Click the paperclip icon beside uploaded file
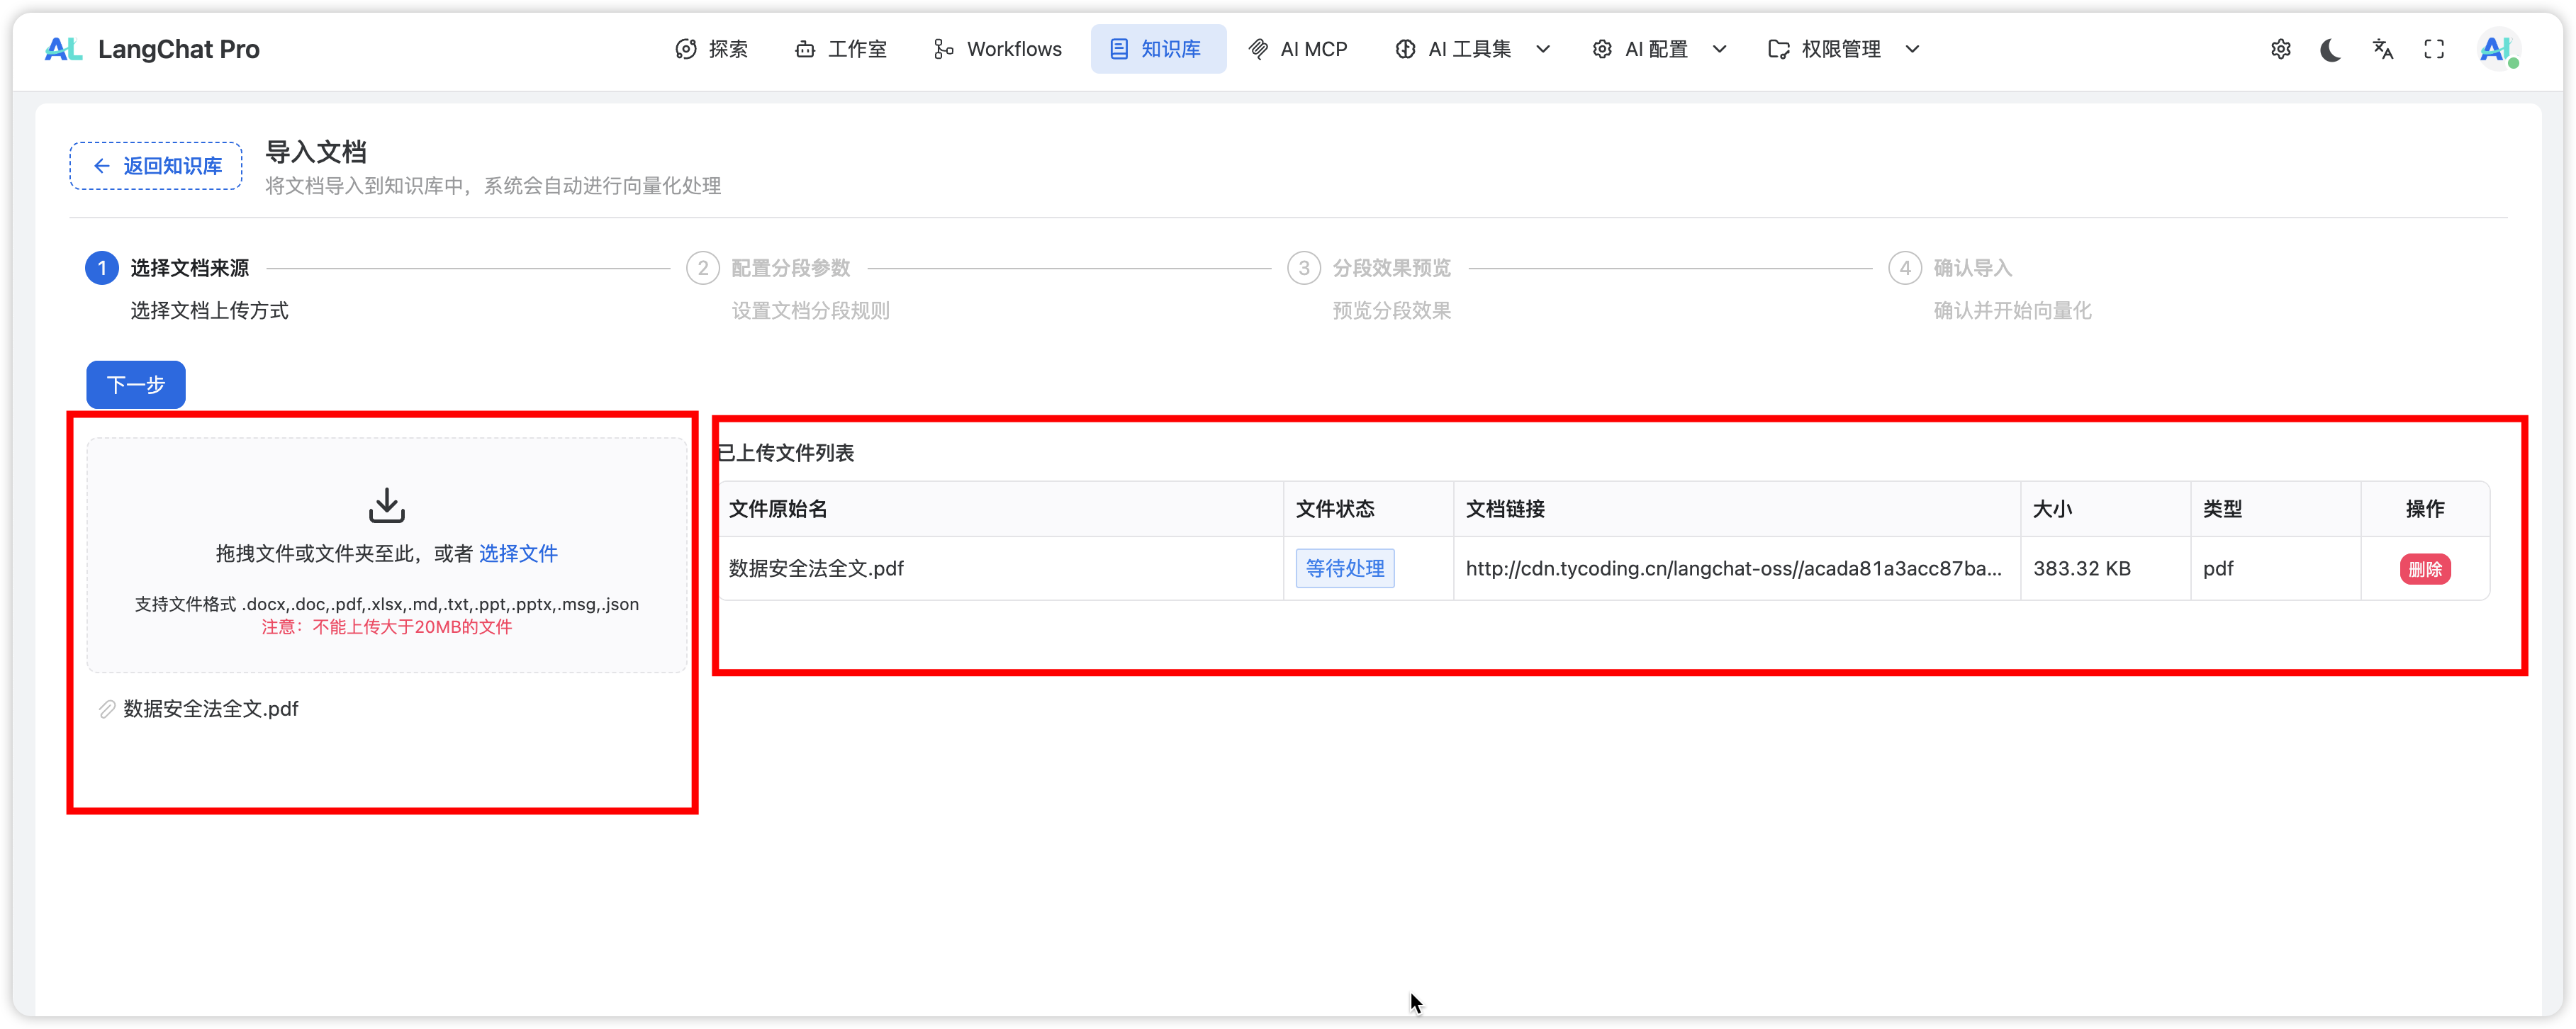The width and height of the screenshot is (2576, 1029). point(107,709)
